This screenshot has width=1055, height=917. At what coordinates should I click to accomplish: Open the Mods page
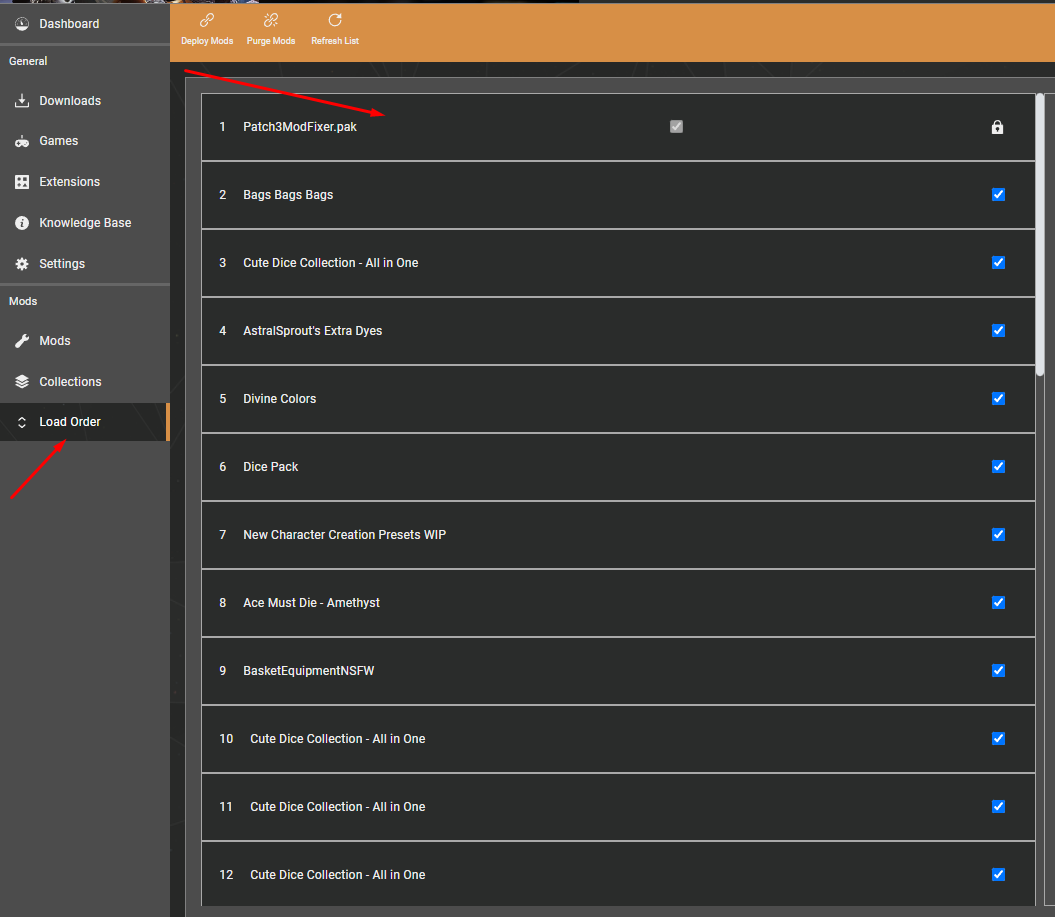(x=85, y=341)
